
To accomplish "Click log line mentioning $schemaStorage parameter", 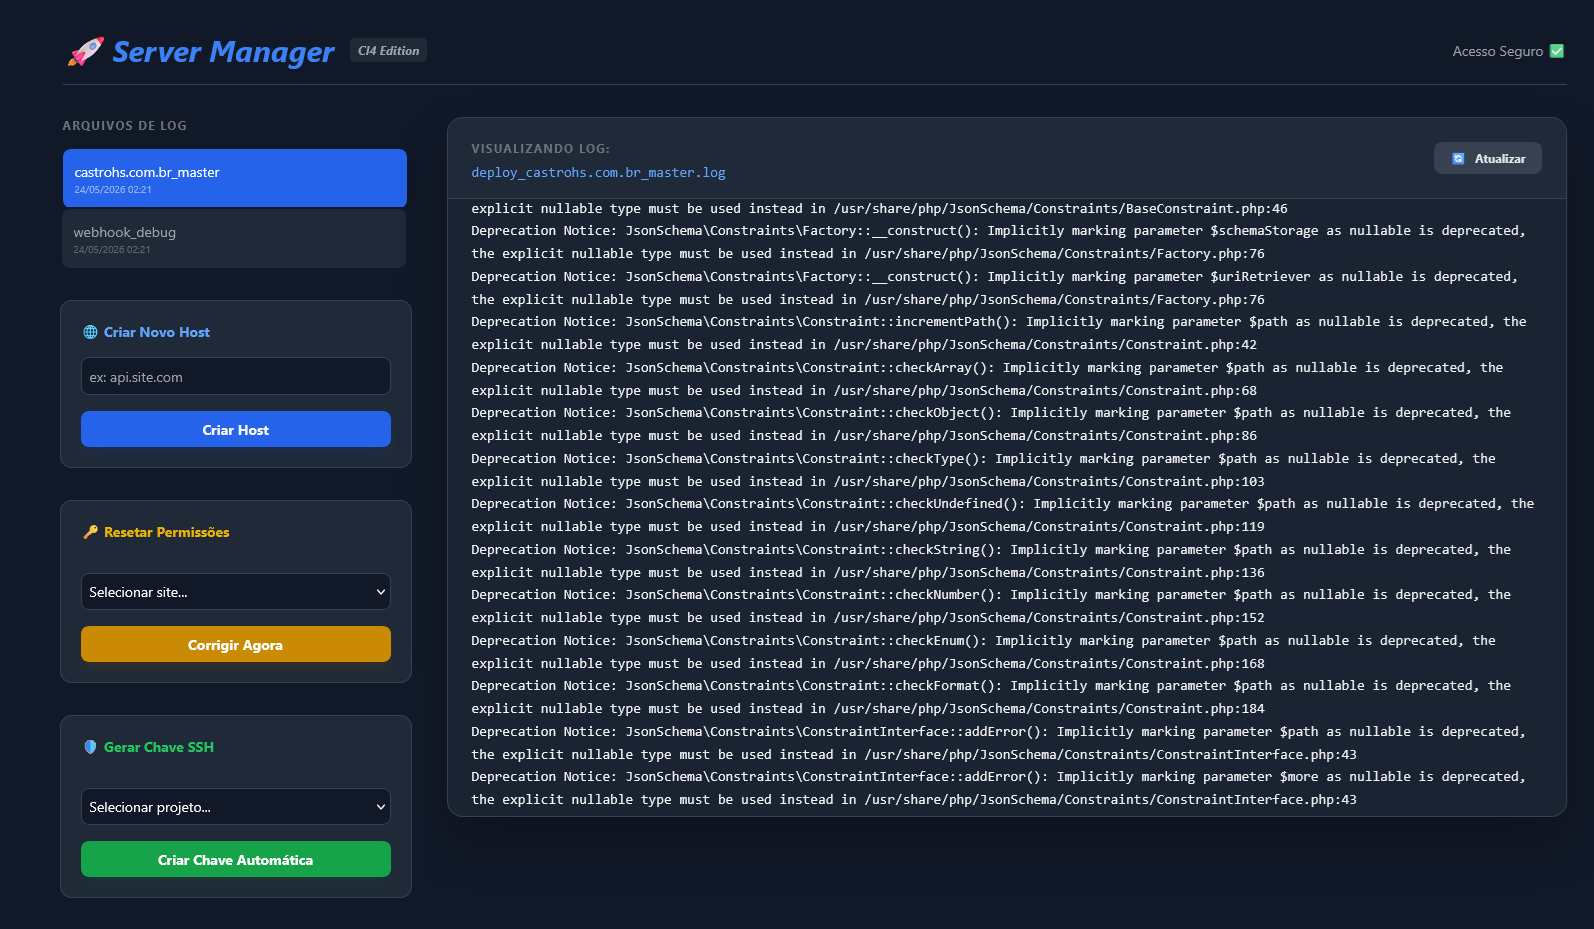I will pos(999,231).
